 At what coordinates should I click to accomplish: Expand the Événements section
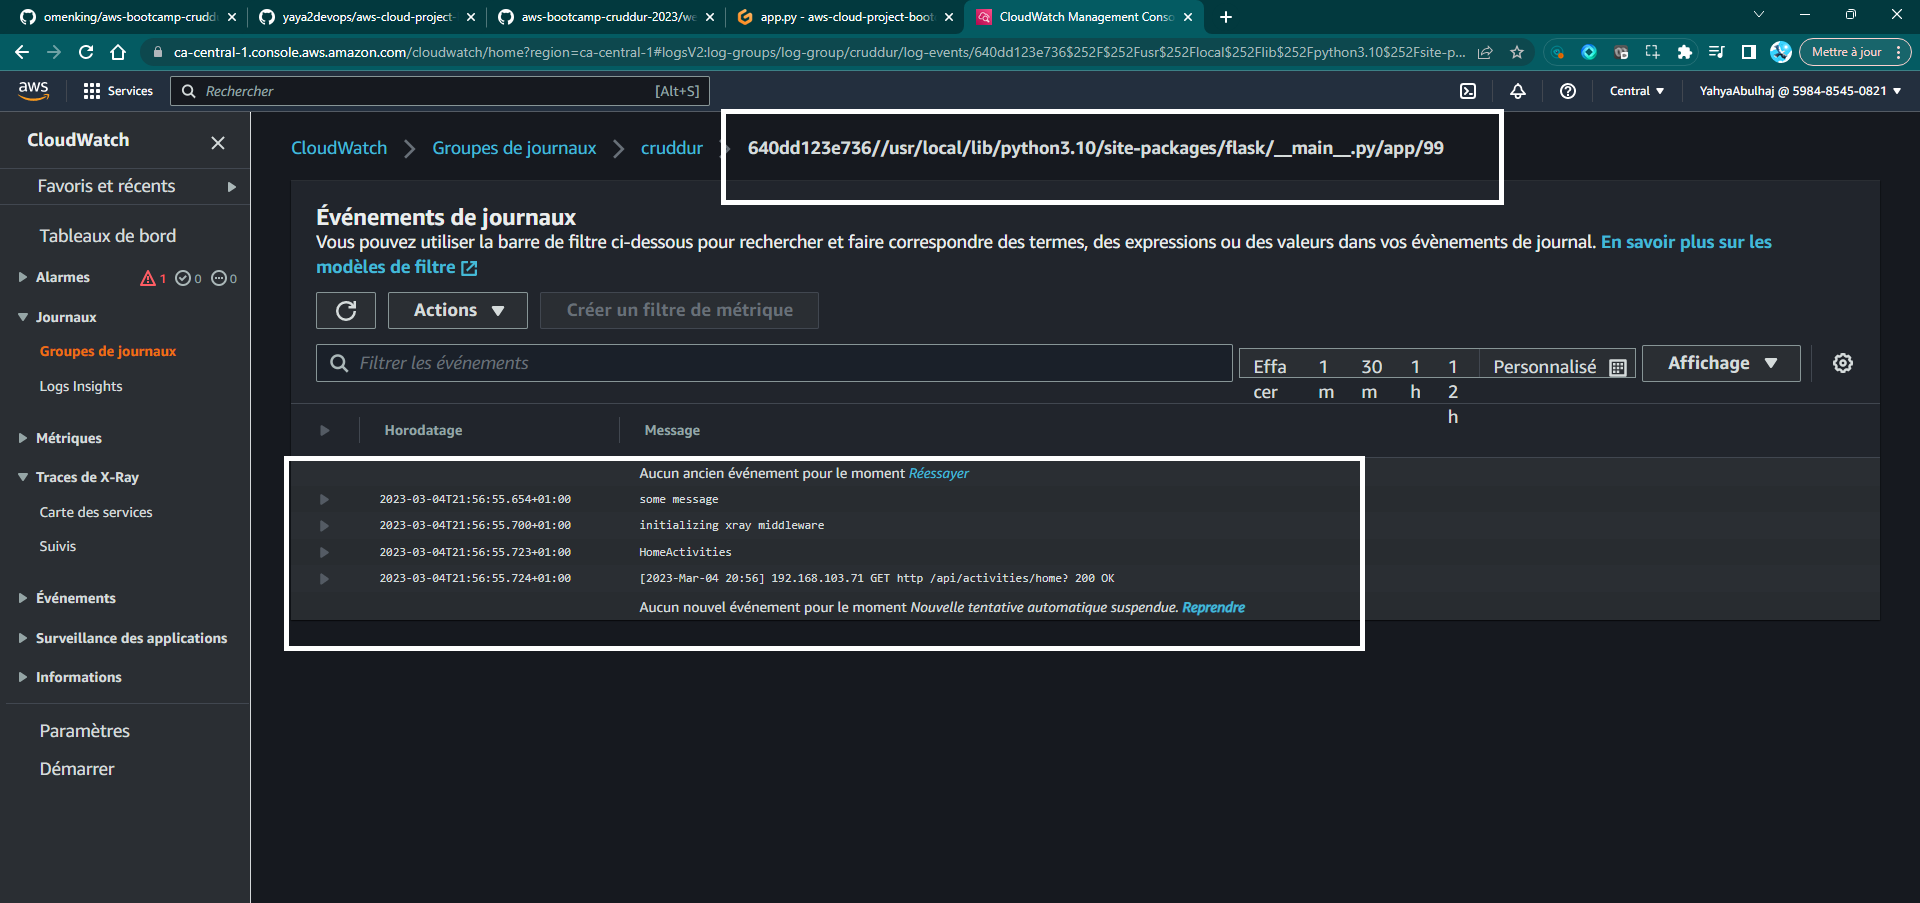23,598
